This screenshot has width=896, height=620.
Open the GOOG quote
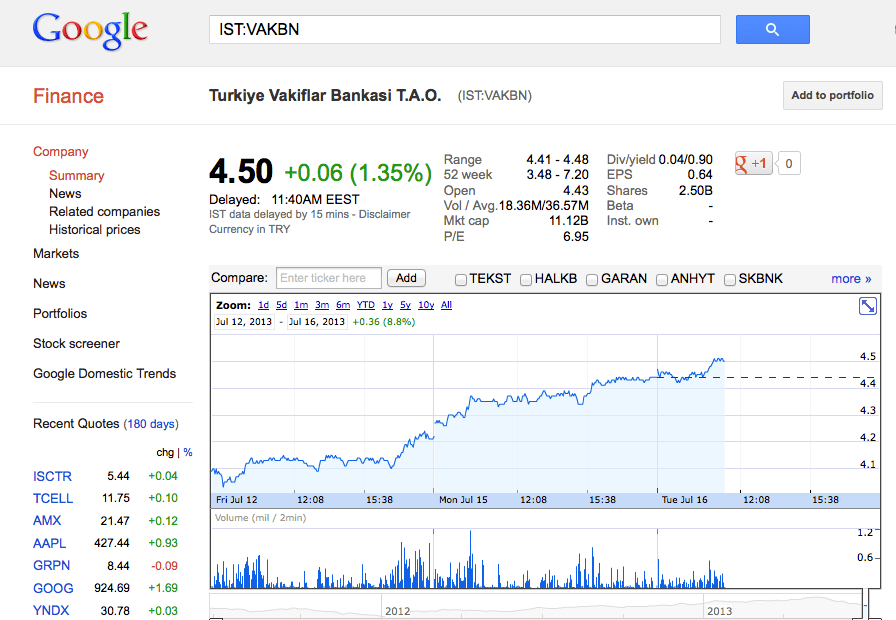pyautogui.click(x=53, y=589)
